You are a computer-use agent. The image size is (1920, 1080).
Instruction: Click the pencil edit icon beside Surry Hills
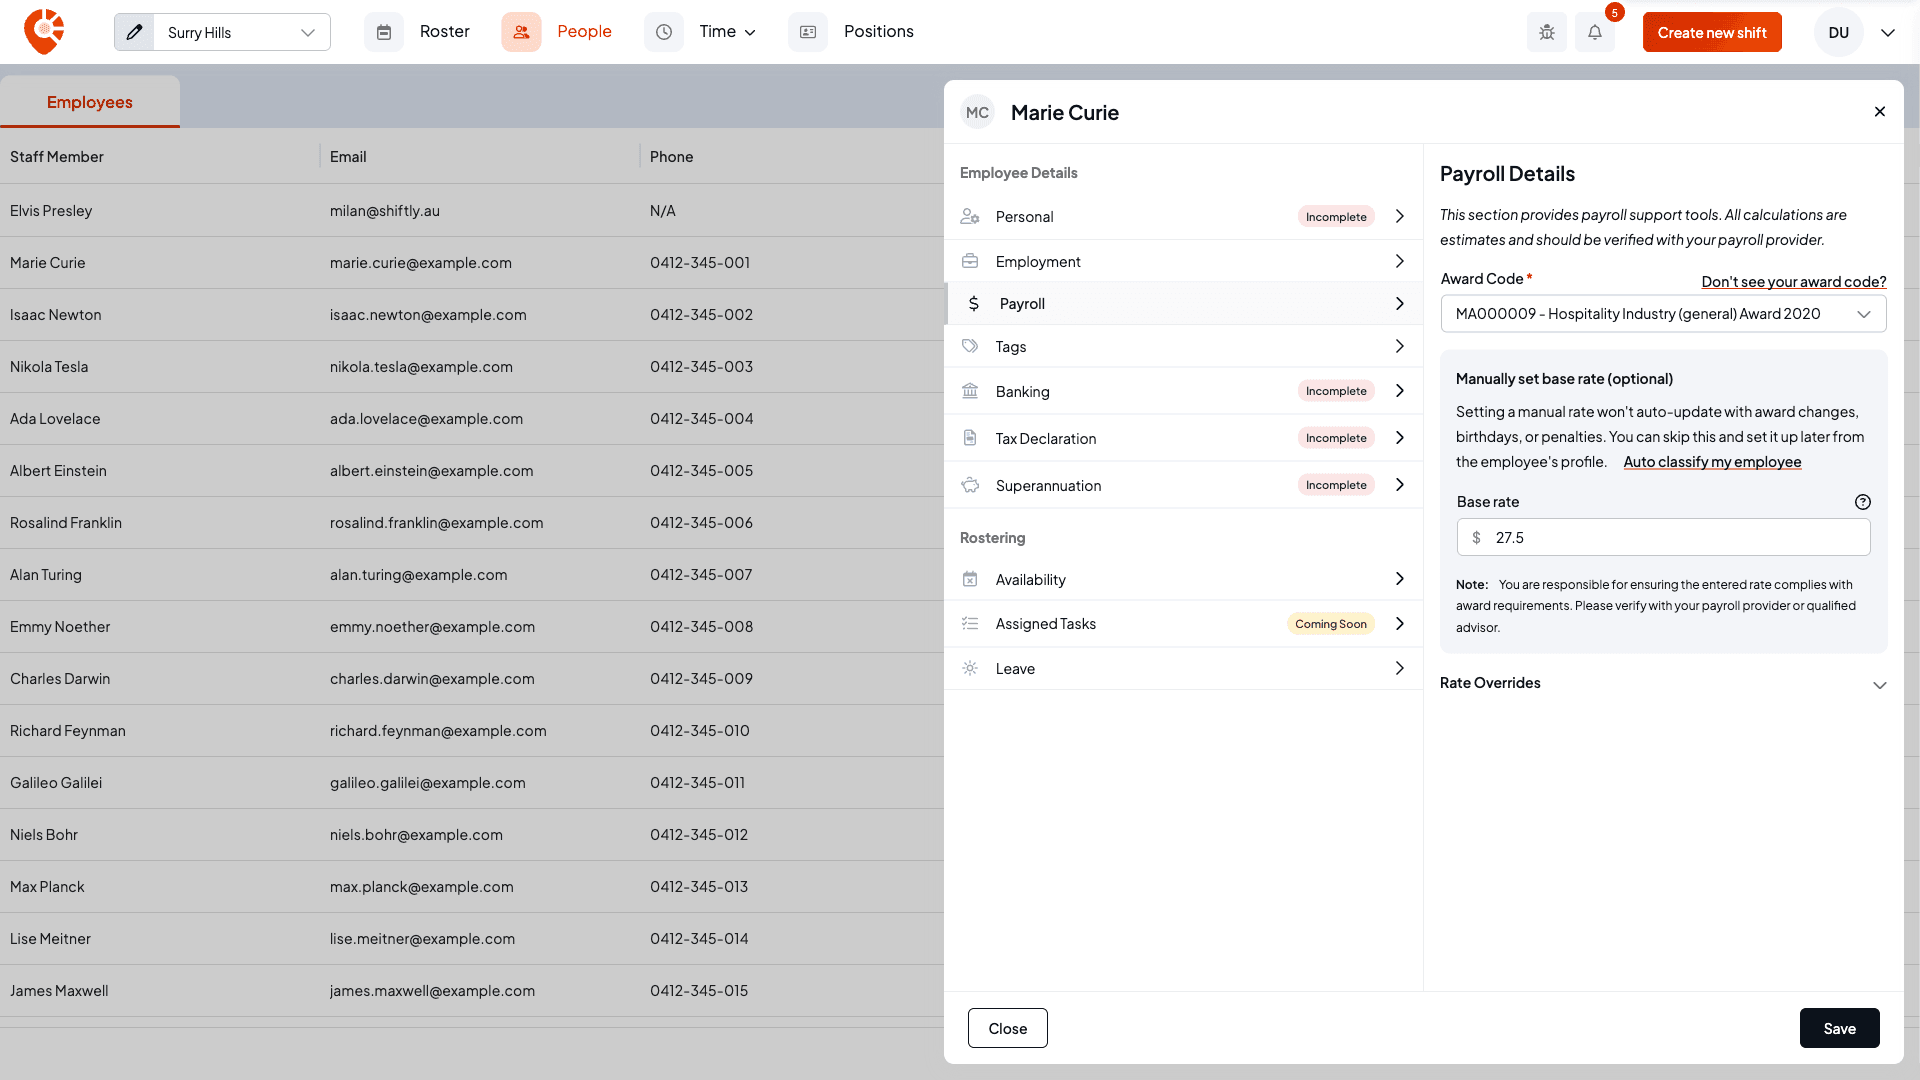pos(134,32)
